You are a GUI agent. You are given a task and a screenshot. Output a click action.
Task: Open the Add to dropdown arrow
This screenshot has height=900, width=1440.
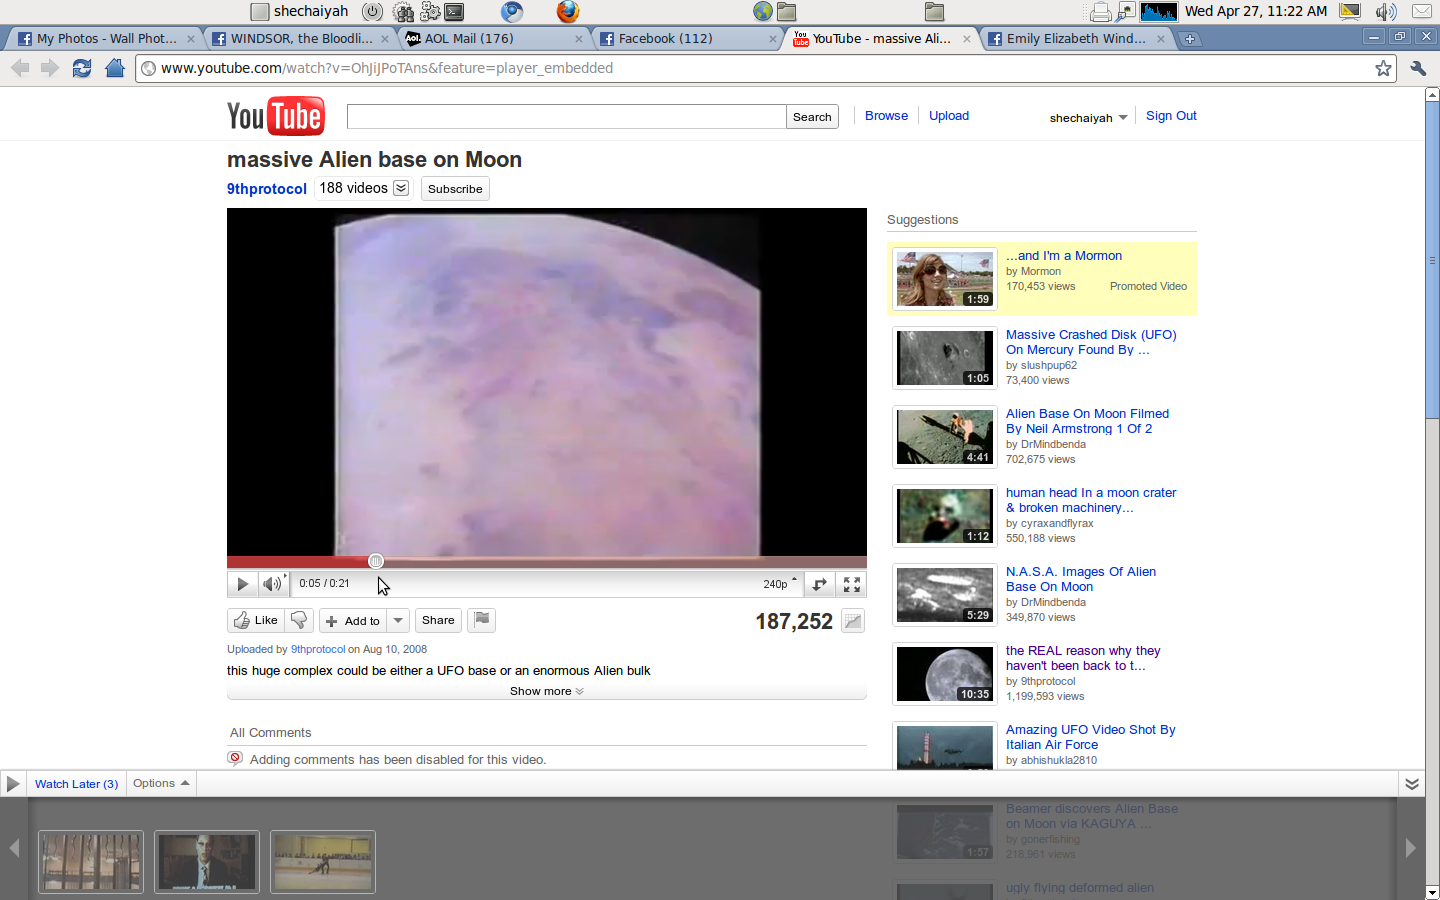pyautogui.click(x=398, y=621)
